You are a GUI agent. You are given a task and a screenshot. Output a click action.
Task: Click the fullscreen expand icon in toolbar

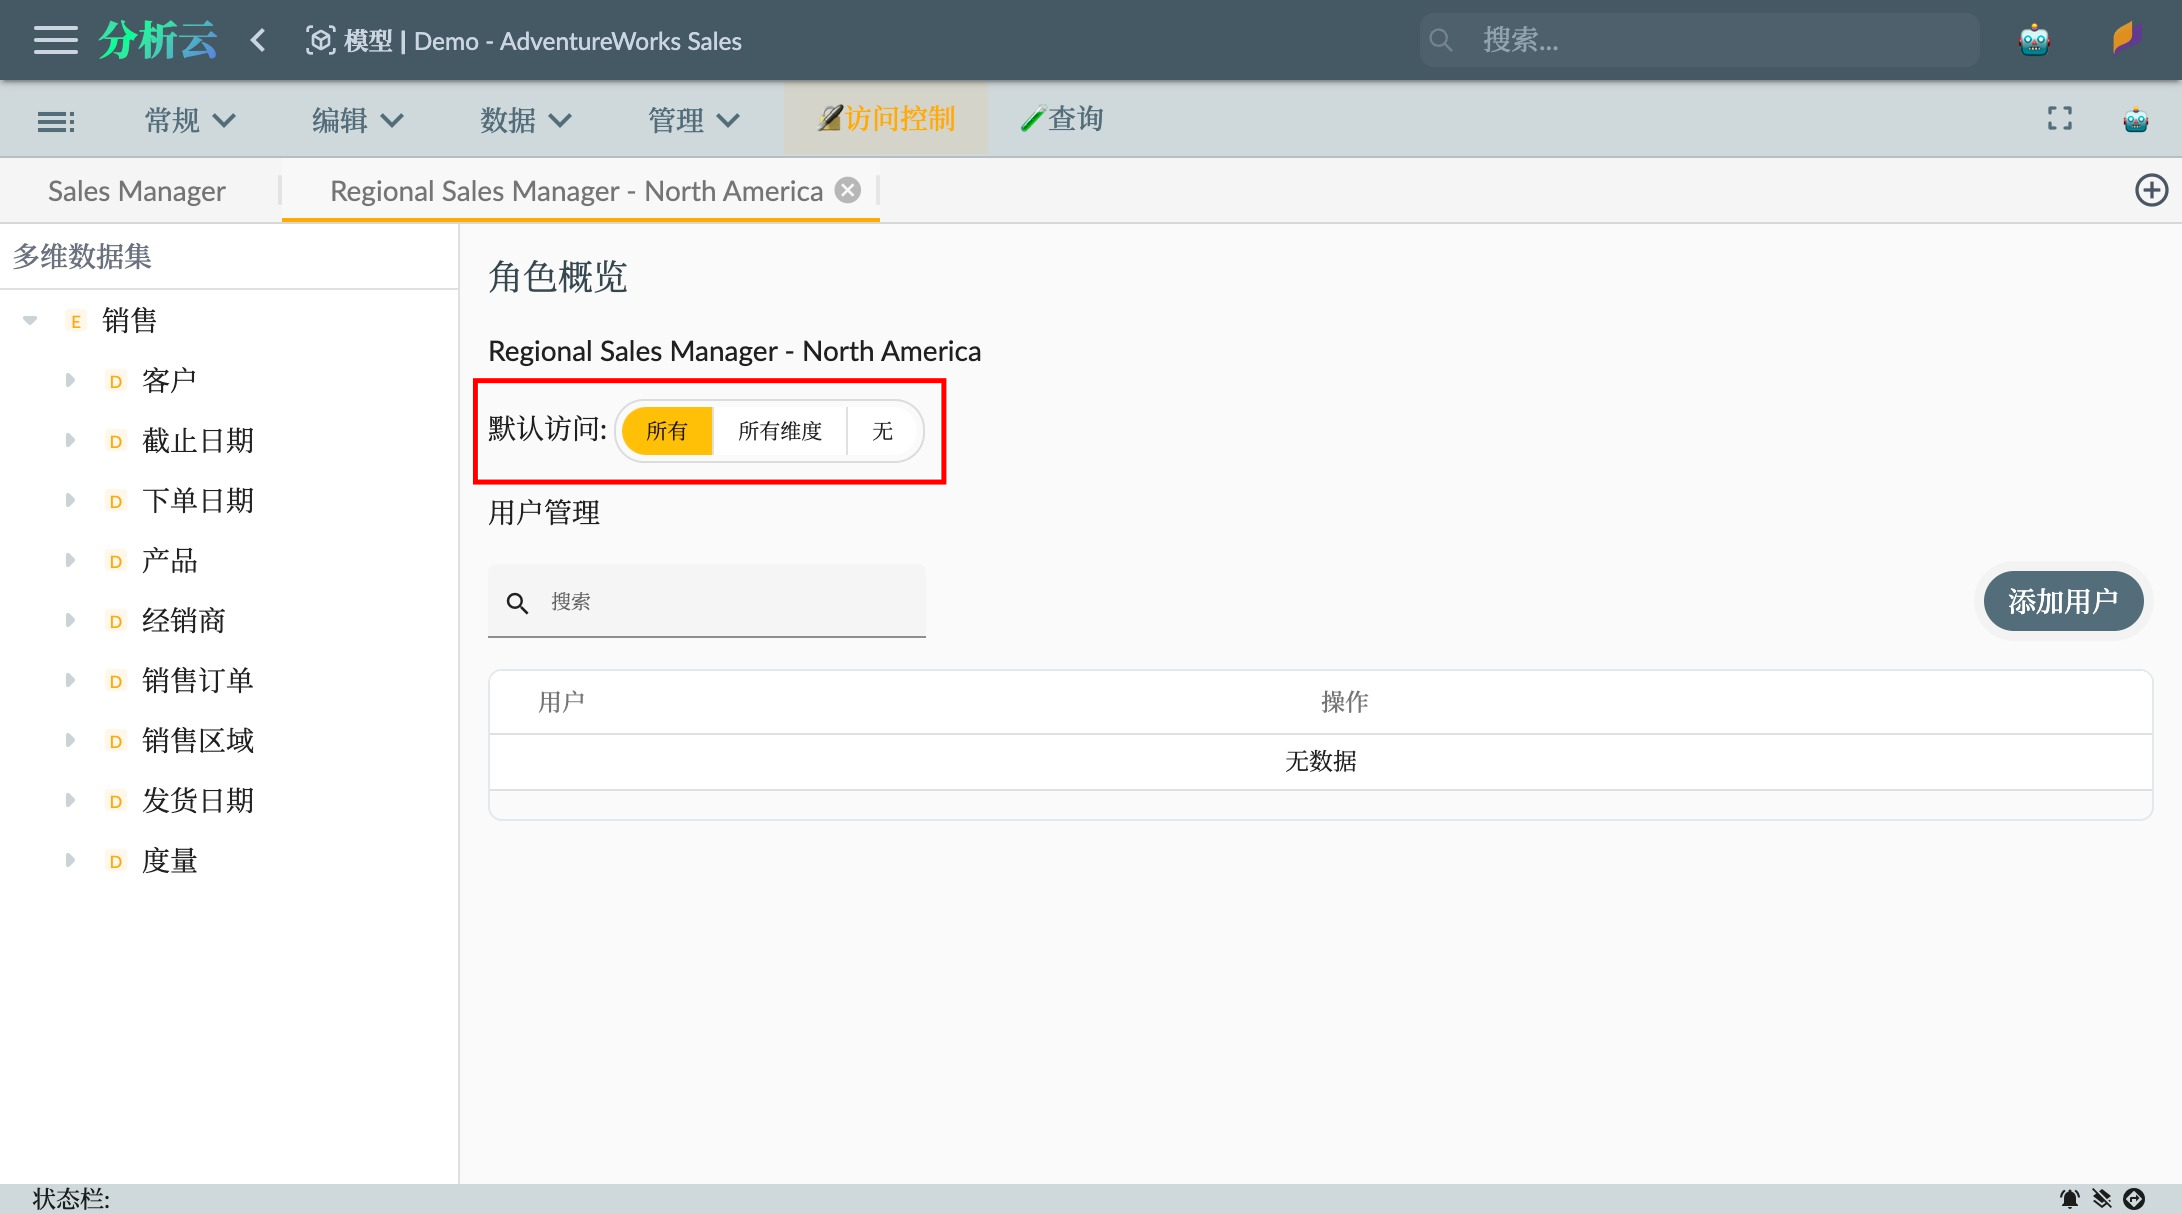point(2059,121)
